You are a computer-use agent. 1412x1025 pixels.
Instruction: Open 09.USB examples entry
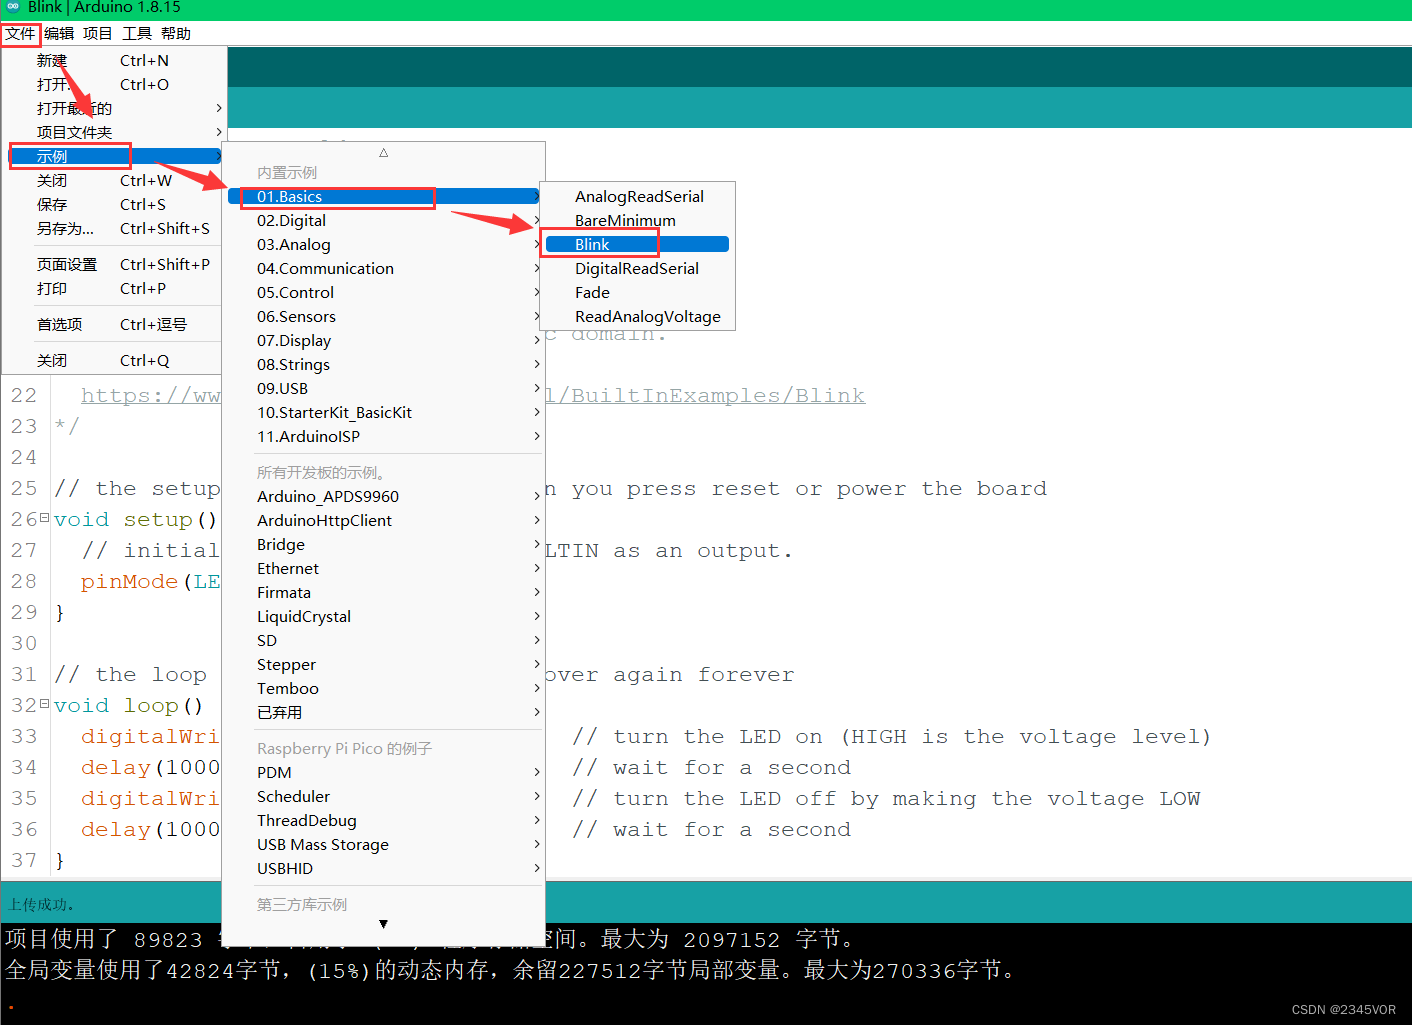pos(384,388)
